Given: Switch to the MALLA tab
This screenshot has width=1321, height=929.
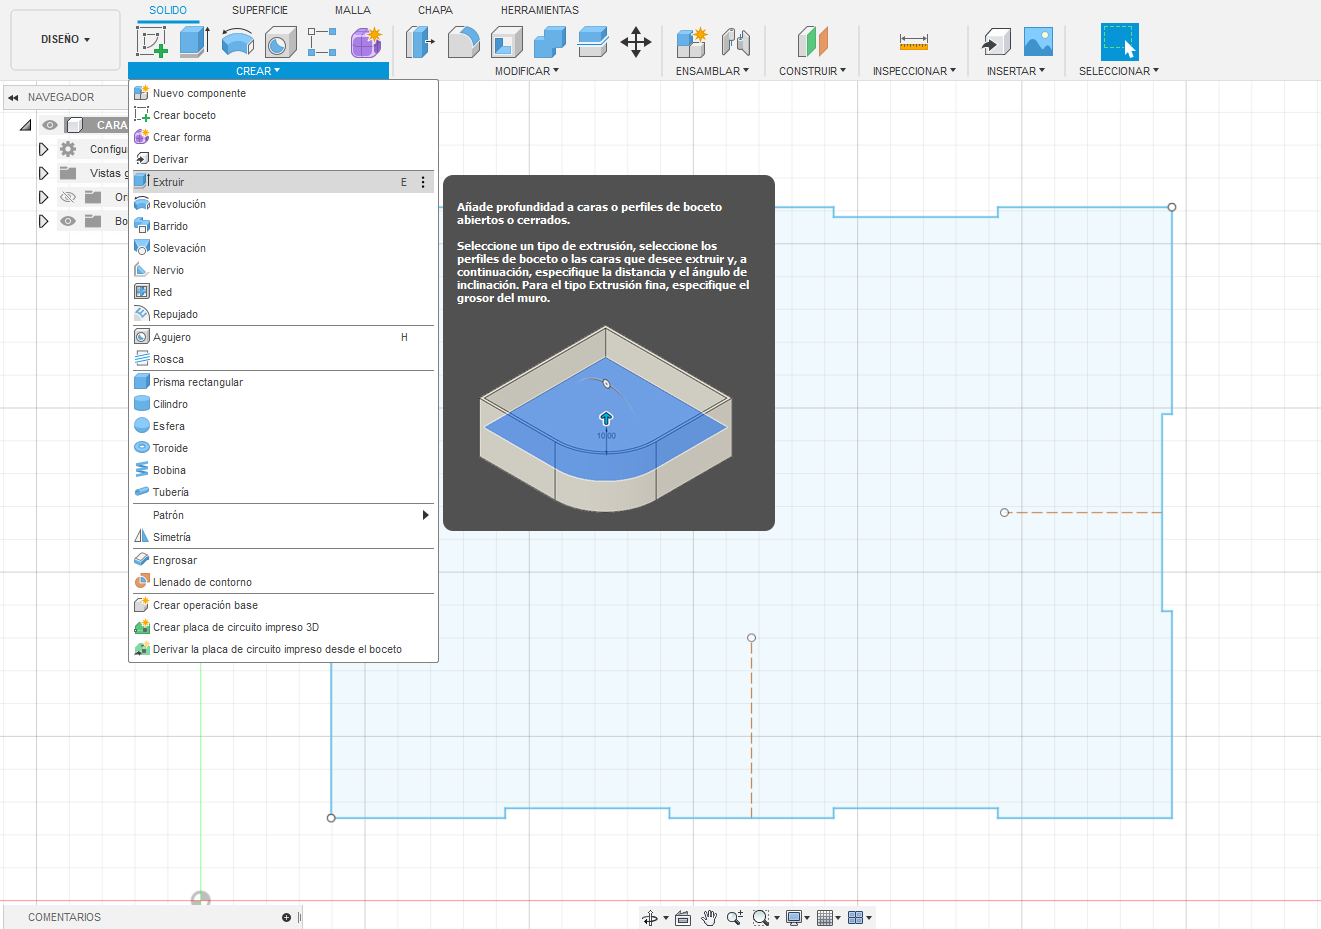Looking at the screenshot, I should click(353, 10).
